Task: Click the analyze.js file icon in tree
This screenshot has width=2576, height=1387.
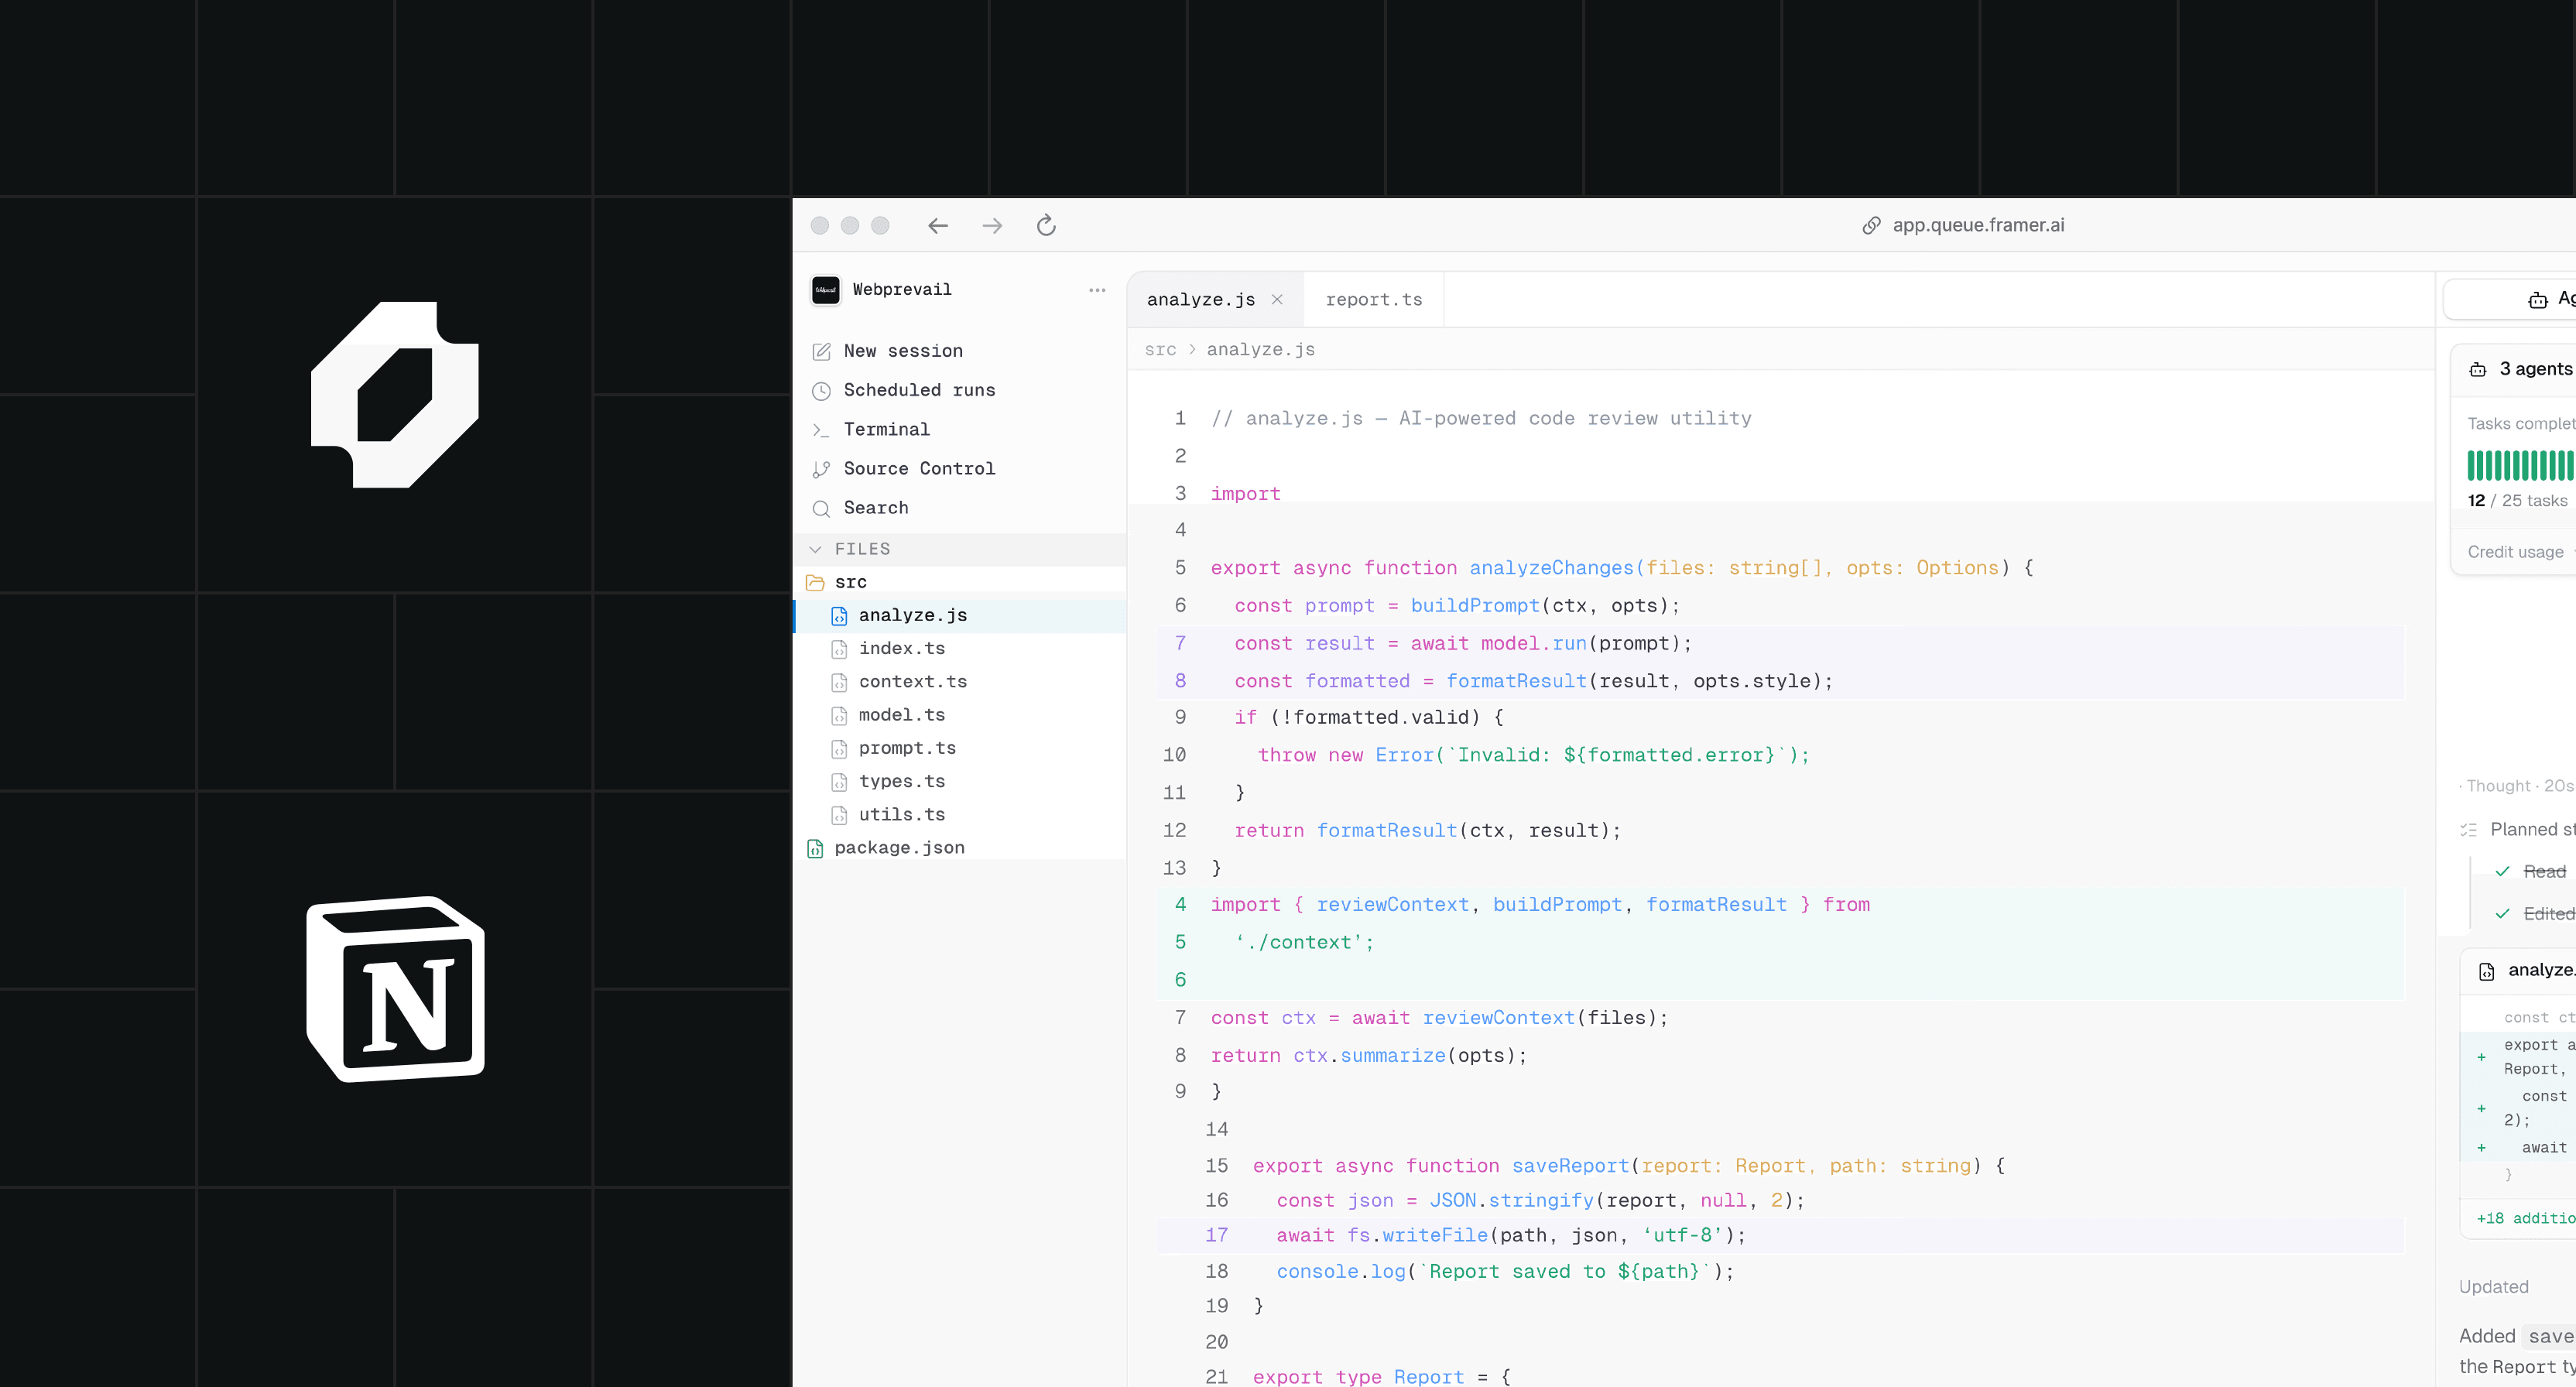Action: coord(839,616)
